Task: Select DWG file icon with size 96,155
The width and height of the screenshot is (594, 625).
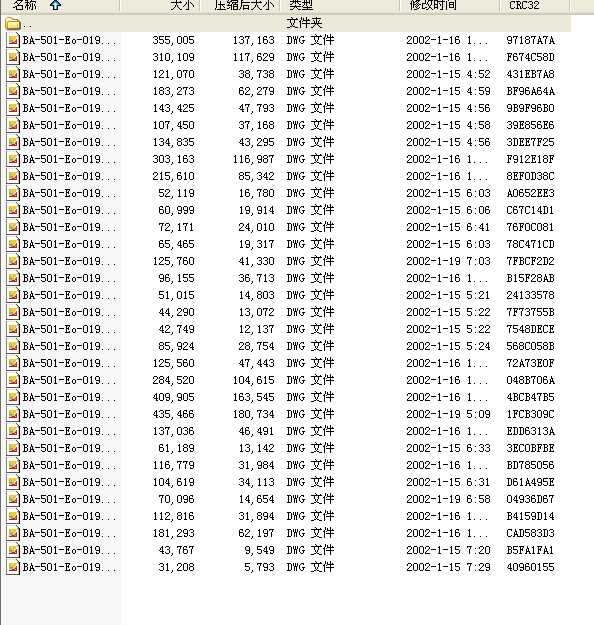Action: tap(13, 278)
